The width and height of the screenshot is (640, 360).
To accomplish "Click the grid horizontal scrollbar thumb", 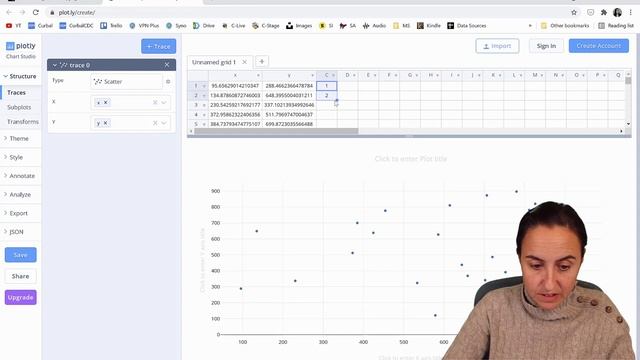I will click(276, 131).
